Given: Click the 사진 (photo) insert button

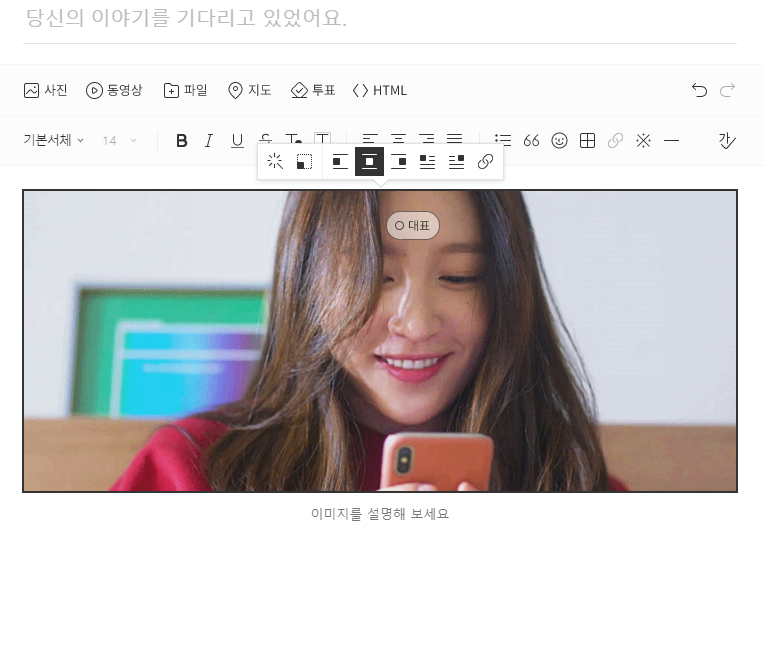Looking at the screenshot, I should coord(45,90).
